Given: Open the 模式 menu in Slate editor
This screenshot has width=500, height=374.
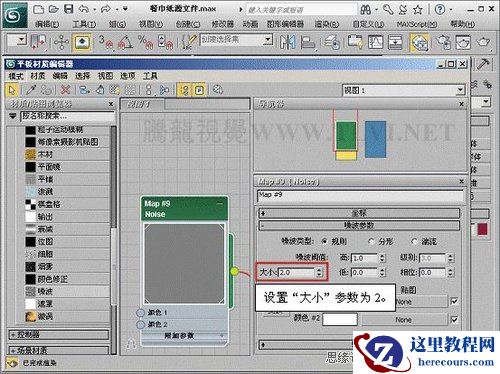Looking at the screenshot, I should [16, 76].
